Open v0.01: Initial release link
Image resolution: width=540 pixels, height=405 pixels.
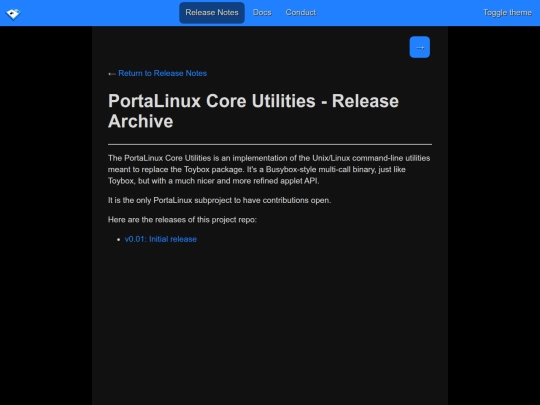tap(160, 239)
